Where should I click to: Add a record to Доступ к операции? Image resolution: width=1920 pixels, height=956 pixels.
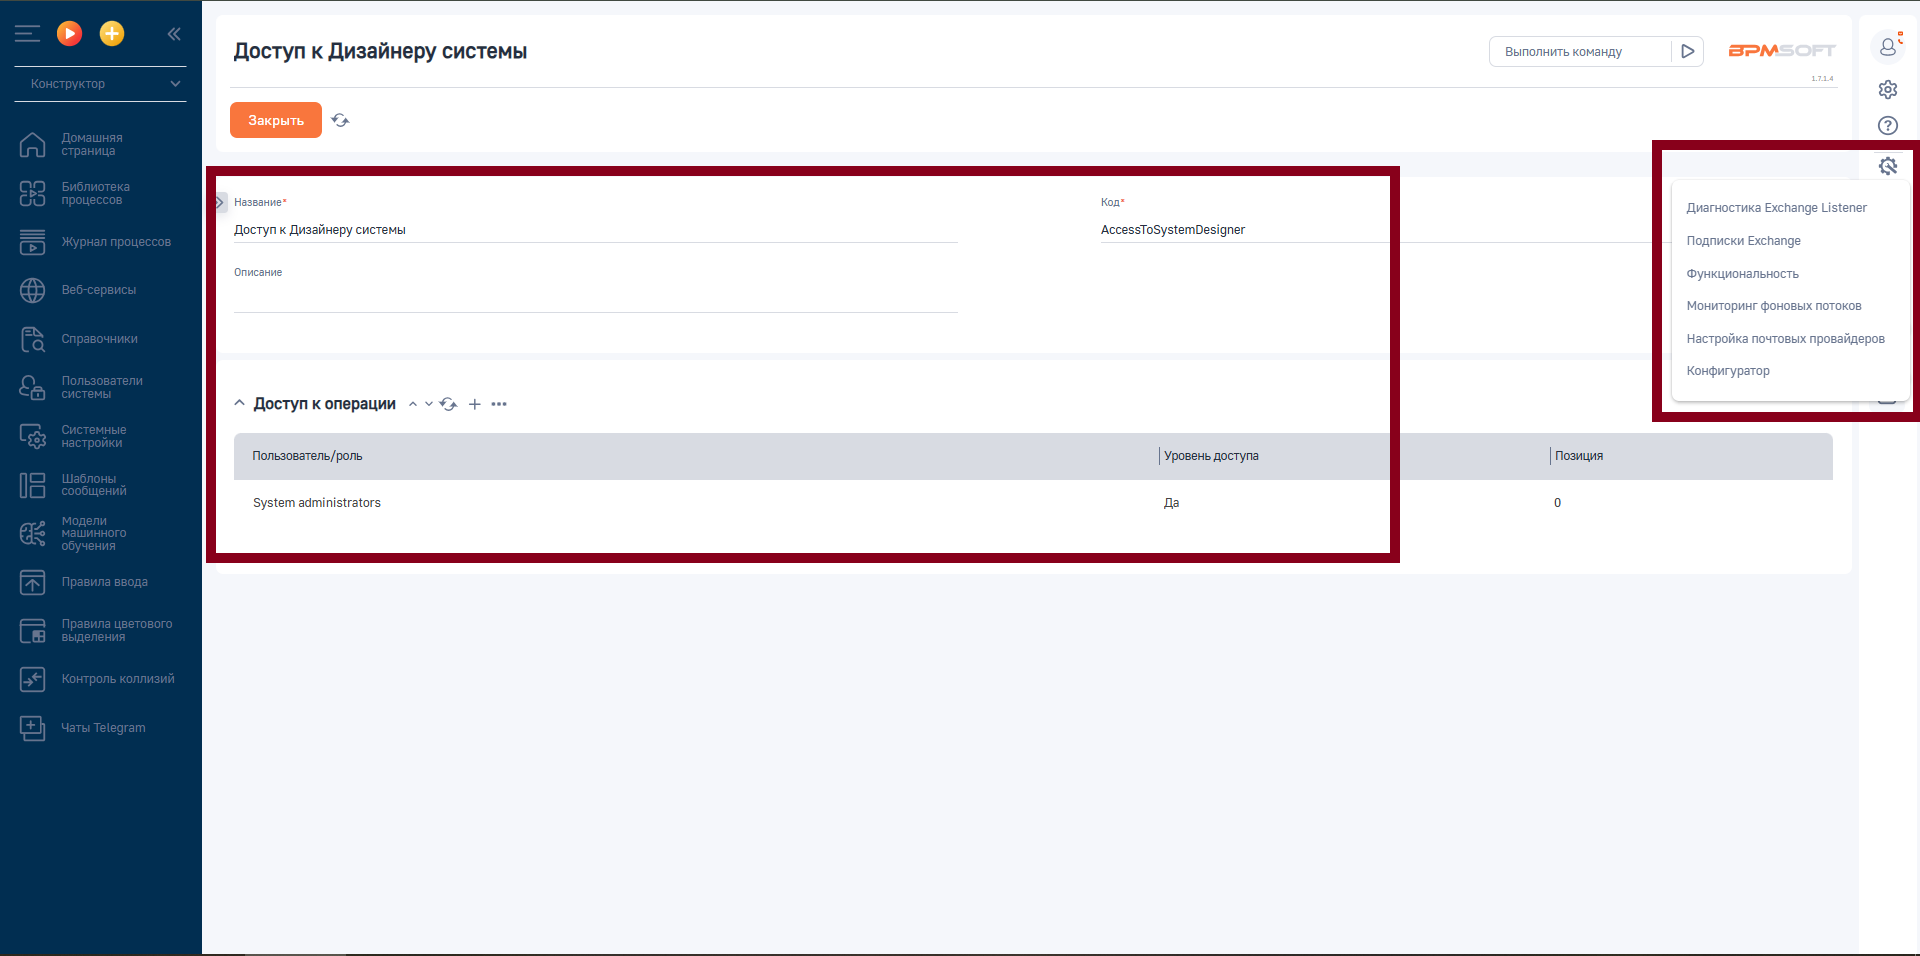click(x=475, y=404)
